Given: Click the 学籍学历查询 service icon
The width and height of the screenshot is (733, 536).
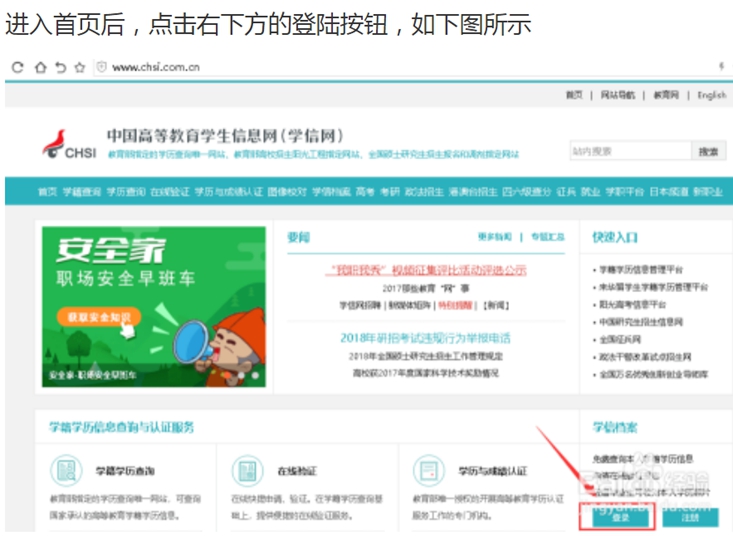Looking at the screenshot, I should [66, 471].
